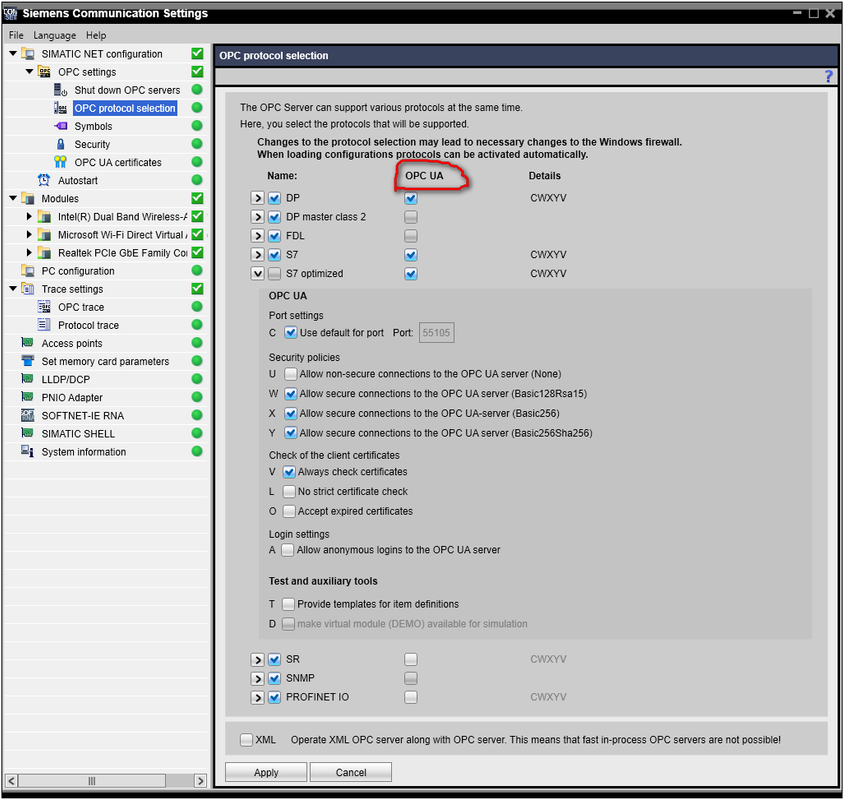Allow non-secure connections (None) checkbox

291,374
